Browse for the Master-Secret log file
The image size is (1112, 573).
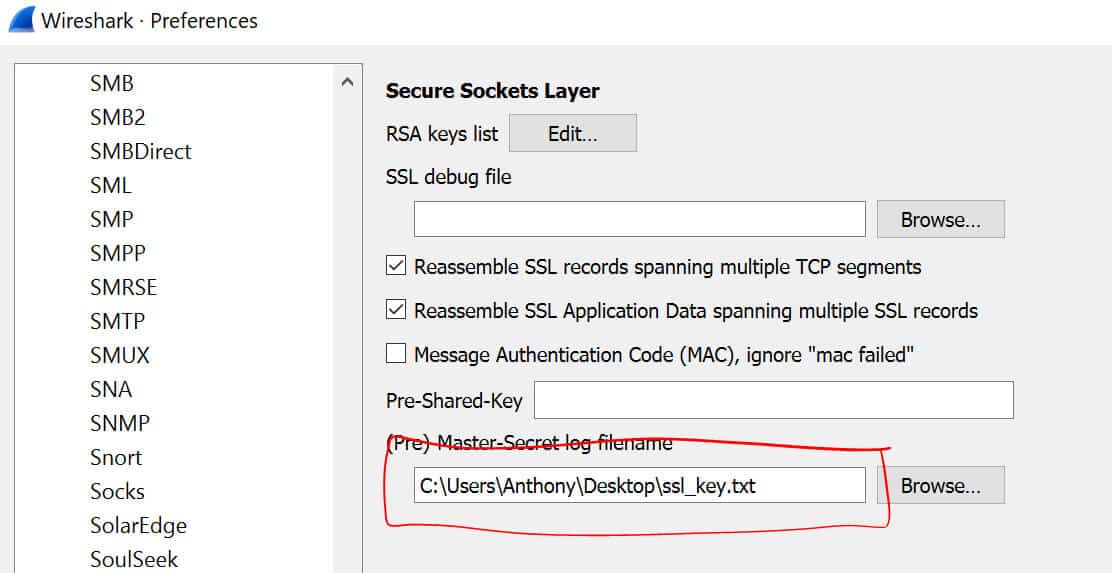click(x=940, y=485)
